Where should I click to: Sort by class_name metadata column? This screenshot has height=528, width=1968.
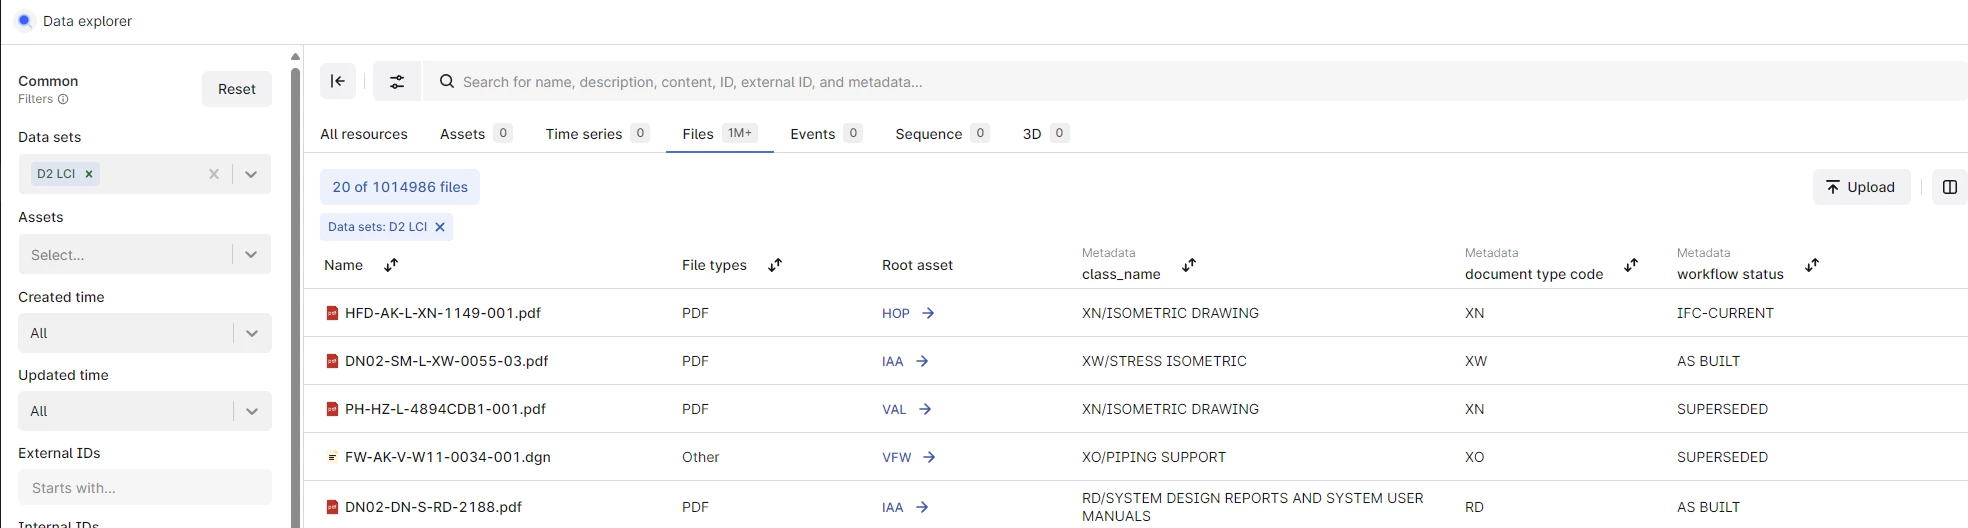pos(1189,265)
